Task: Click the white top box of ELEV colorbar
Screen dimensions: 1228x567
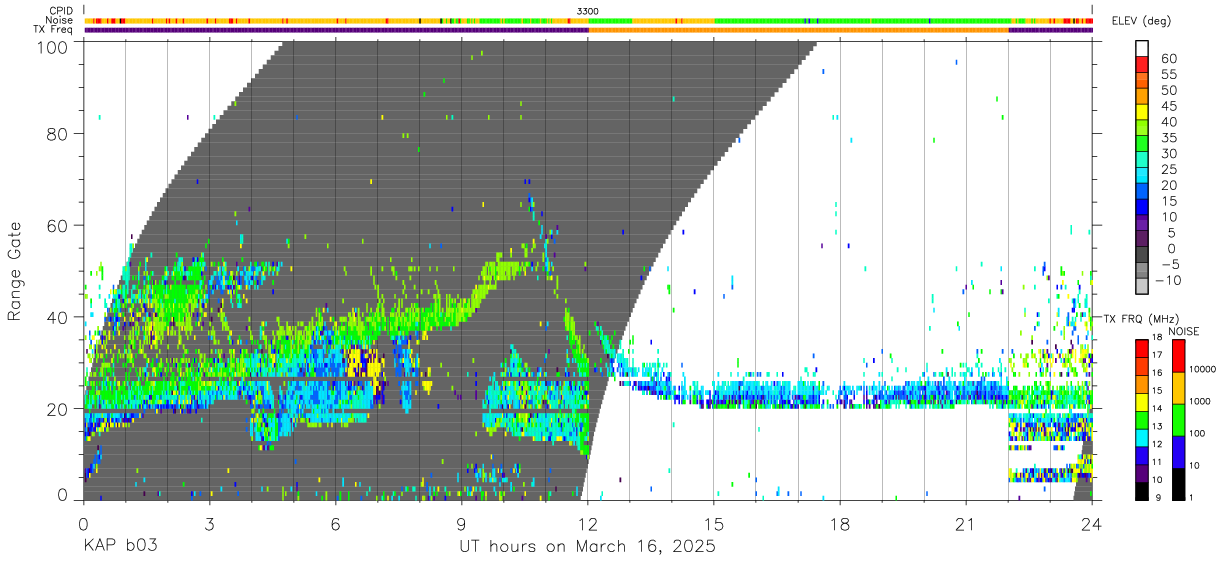Action: (1142, 50)
